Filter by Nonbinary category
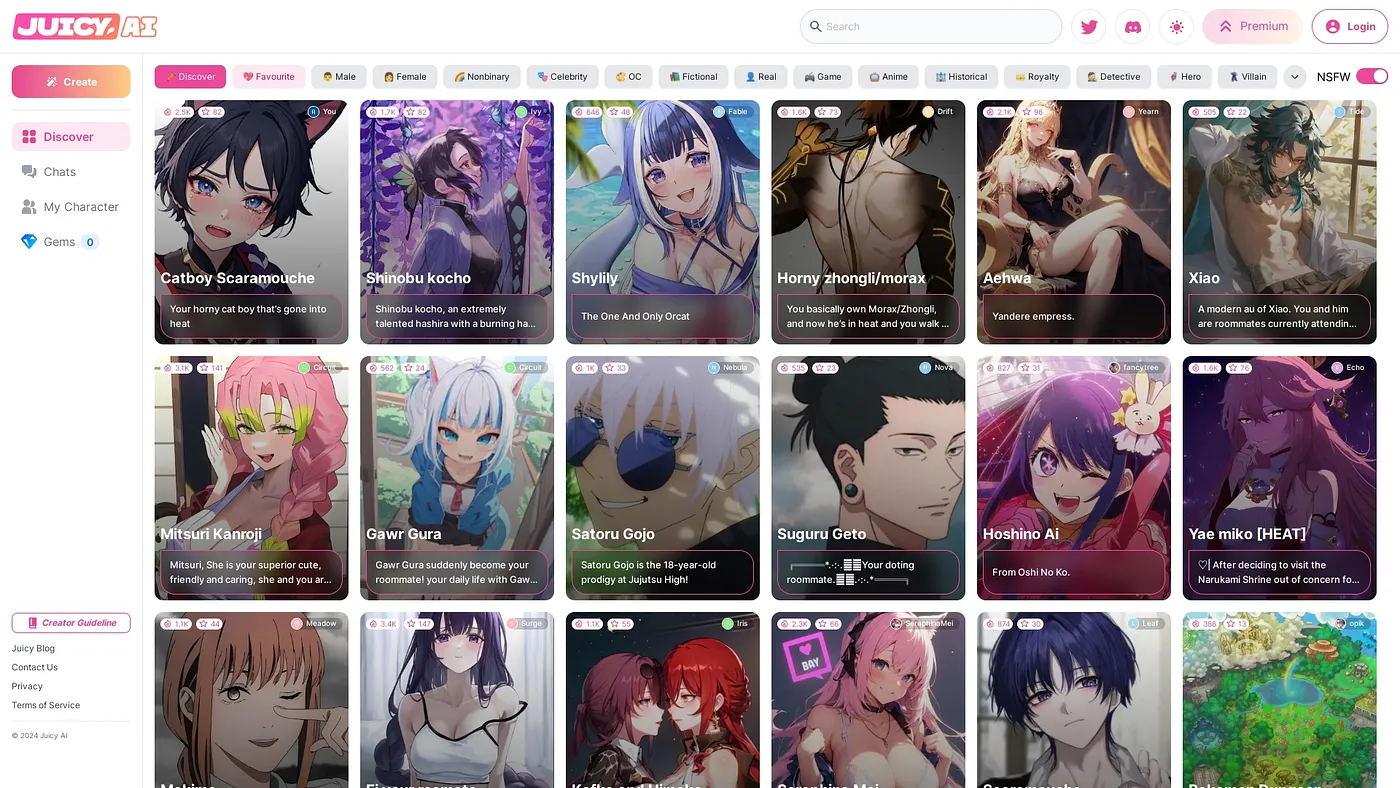1400x788 pixels. coord(482,77)
